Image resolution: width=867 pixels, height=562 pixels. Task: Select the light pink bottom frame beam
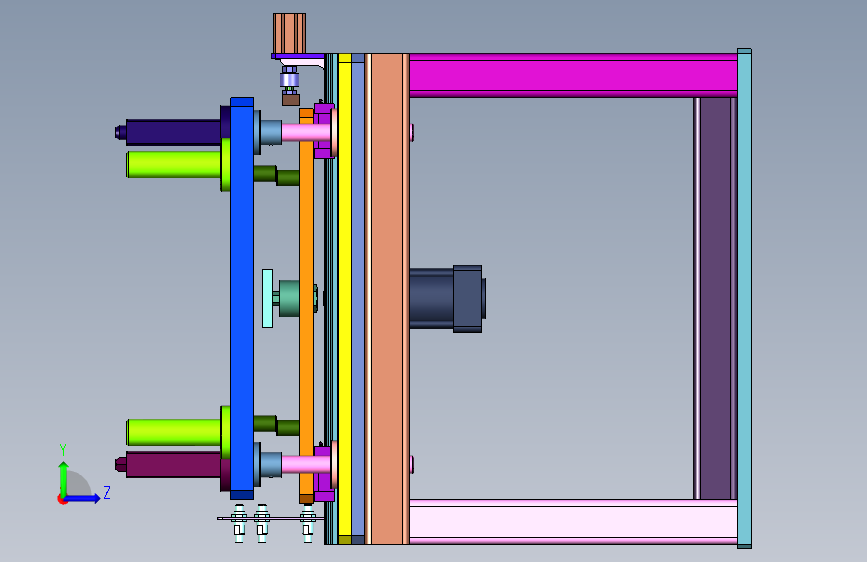pos(573,522)
